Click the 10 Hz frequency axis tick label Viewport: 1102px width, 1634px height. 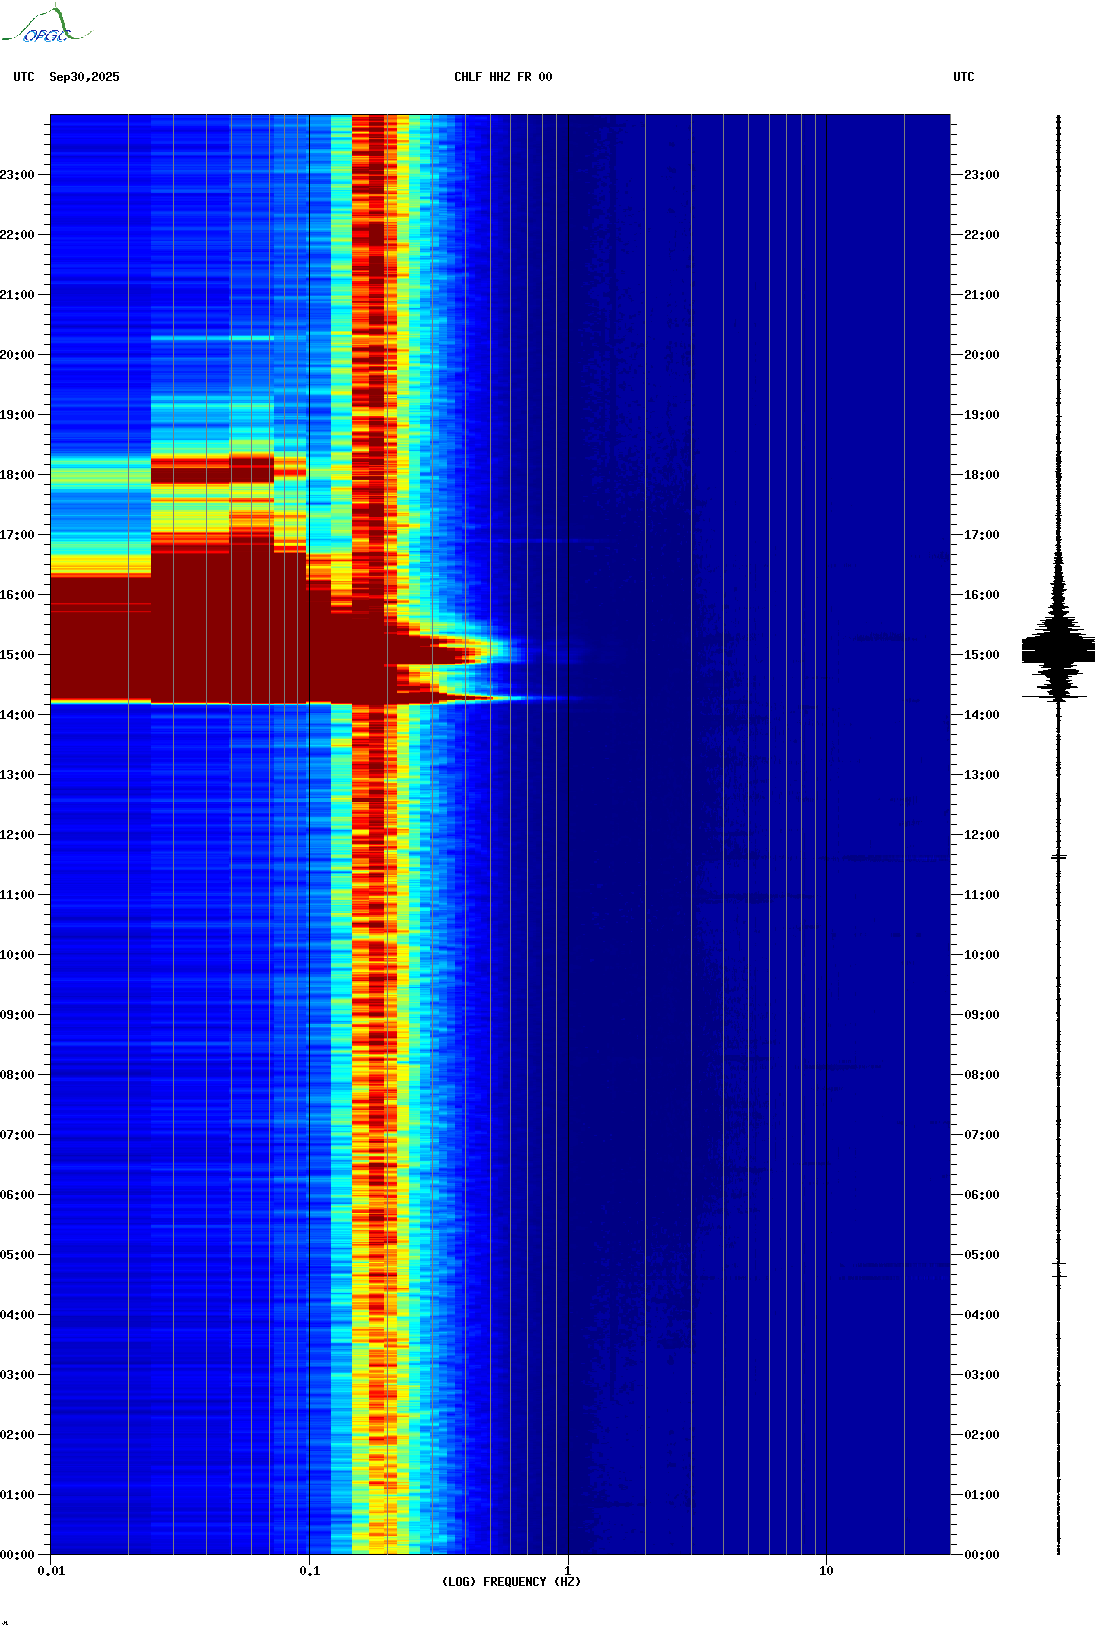tap(826, 1571)
